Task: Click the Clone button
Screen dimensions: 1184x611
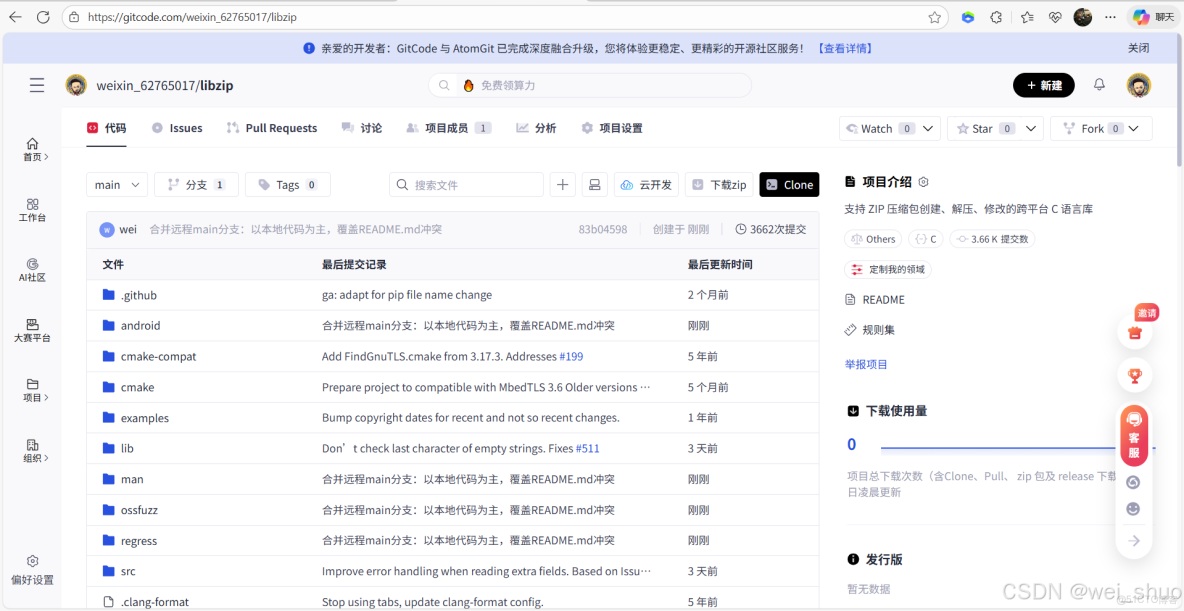Action: coord(789,184)
